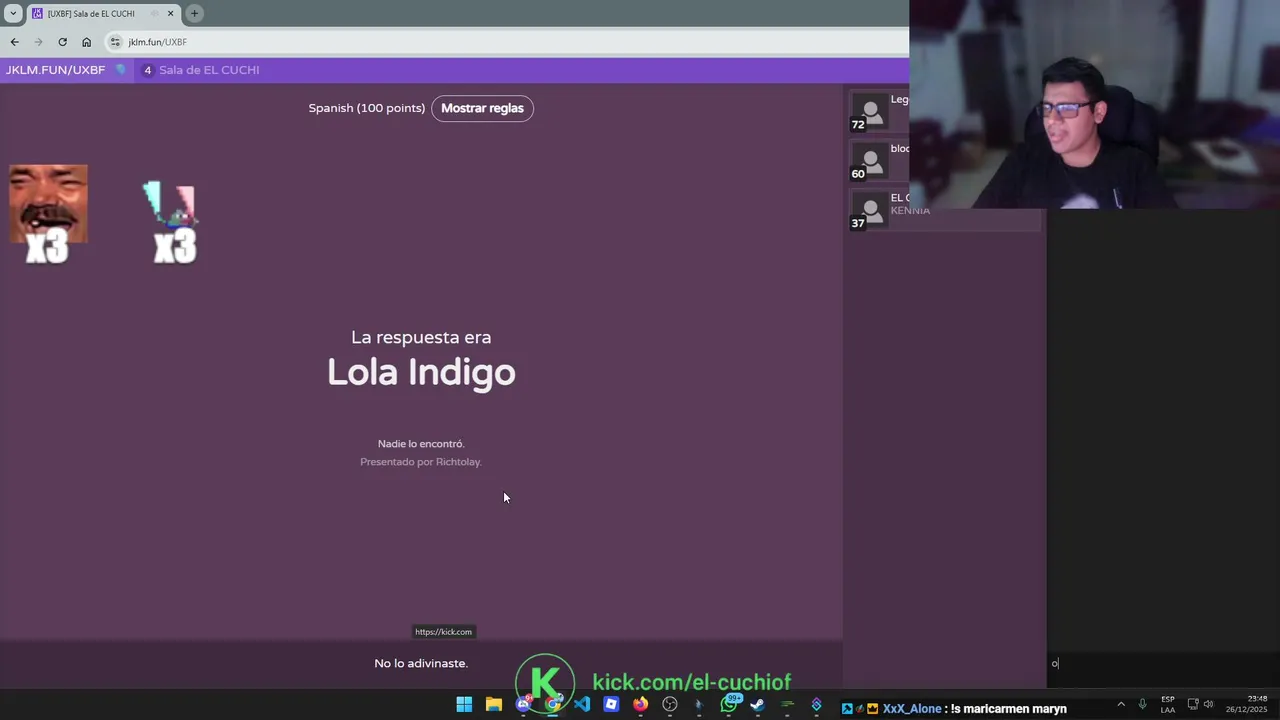Click the player count badge showing 4
The width and height of the screenshot is (1280, 720).
[x=148, y=70]
